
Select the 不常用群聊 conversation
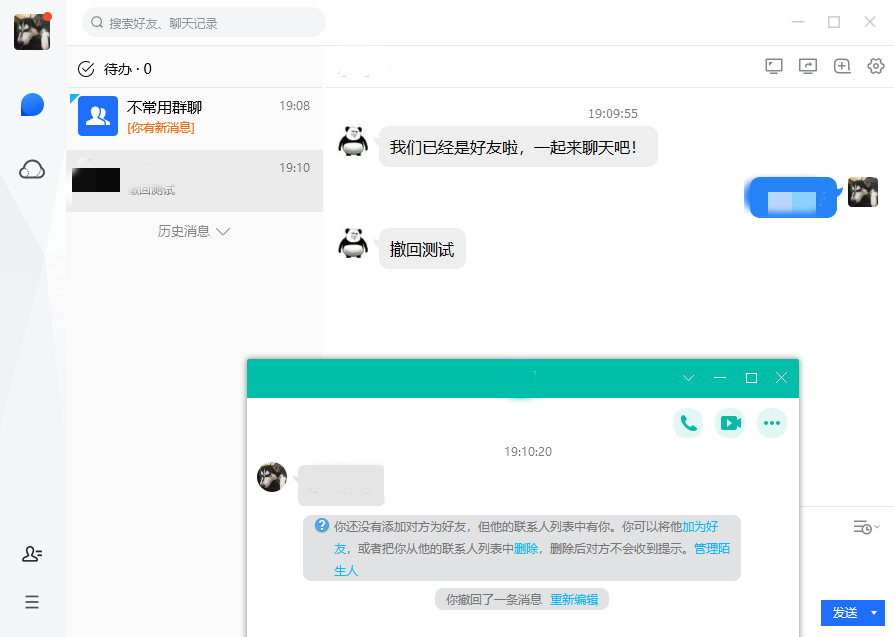[194, 117]
